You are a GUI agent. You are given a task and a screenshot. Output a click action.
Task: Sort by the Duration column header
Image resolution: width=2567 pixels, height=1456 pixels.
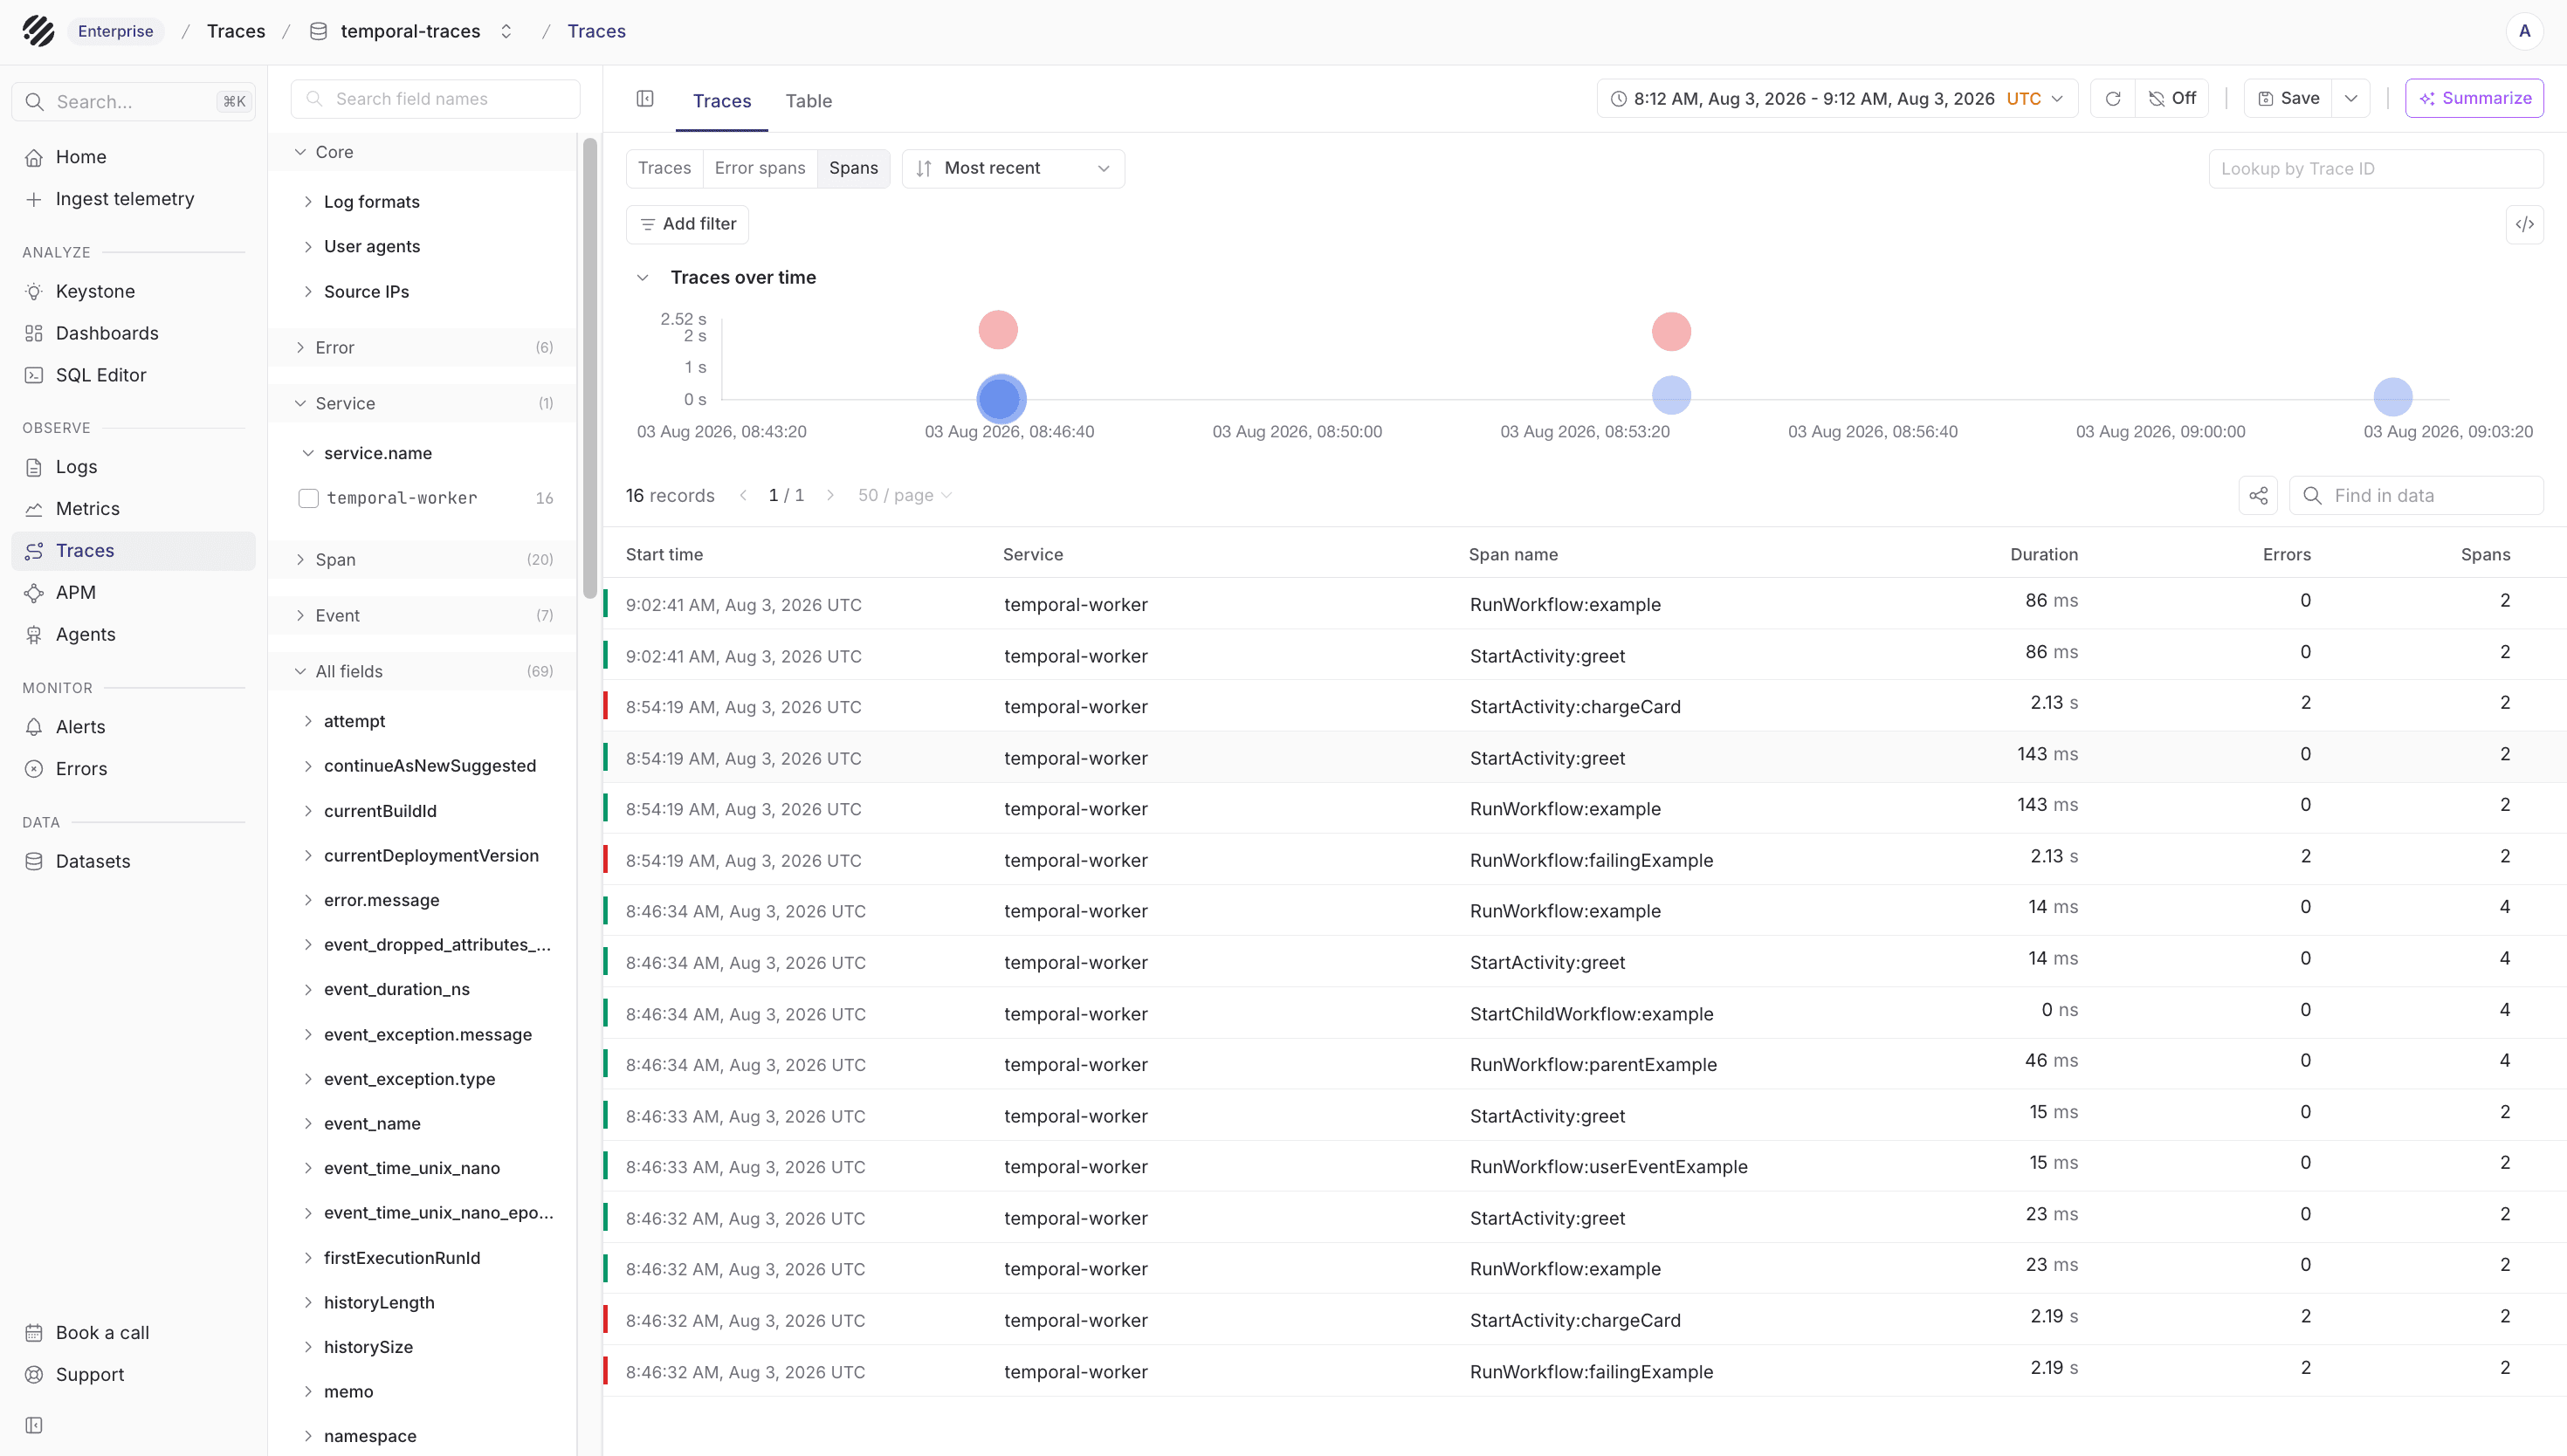point(2043,555)
